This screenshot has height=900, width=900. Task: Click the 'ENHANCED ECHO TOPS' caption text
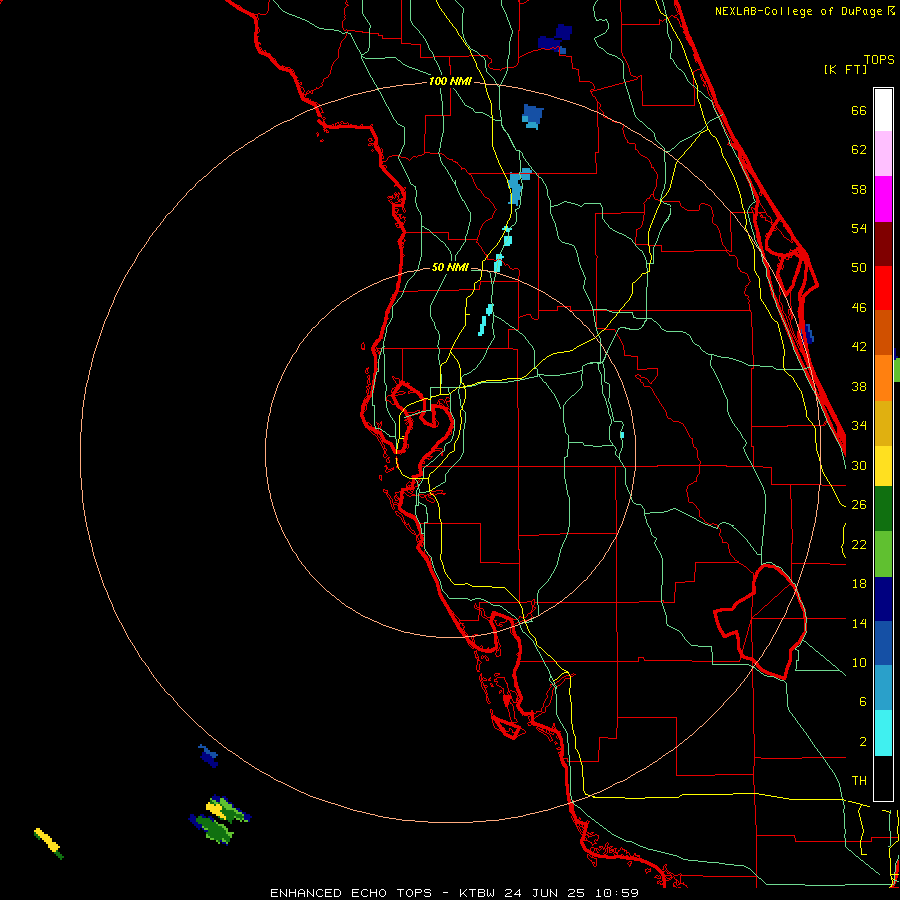coord(350,893)
